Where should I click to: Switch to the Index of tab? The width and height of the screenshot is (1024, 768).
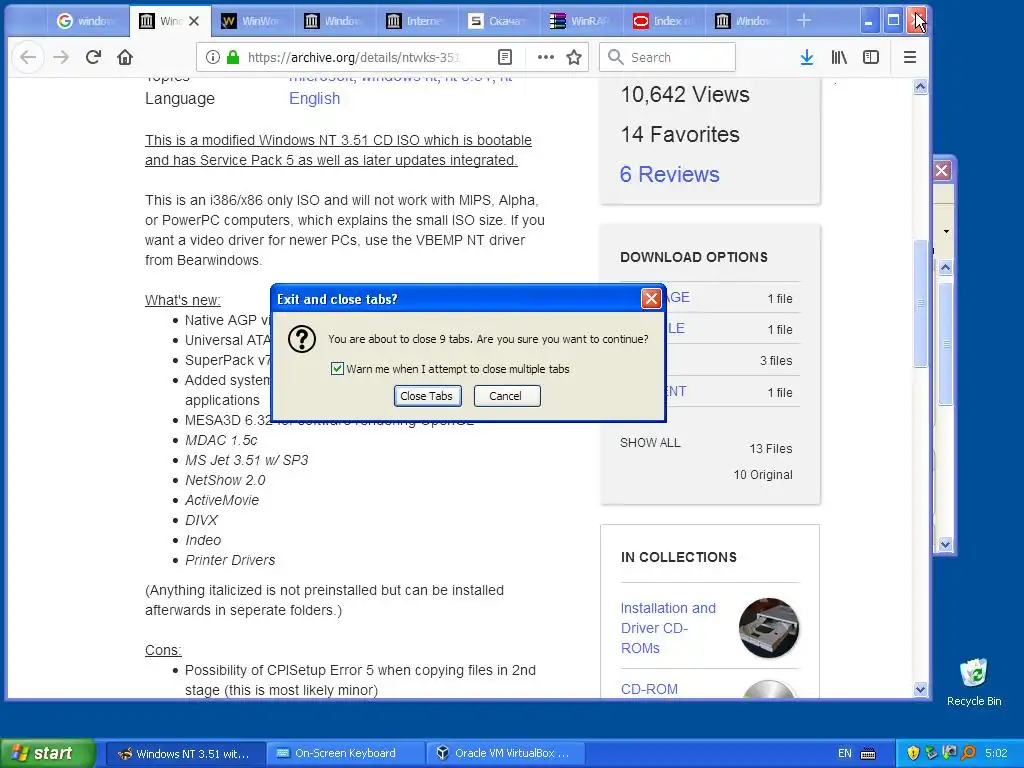(x=663, y=21)
